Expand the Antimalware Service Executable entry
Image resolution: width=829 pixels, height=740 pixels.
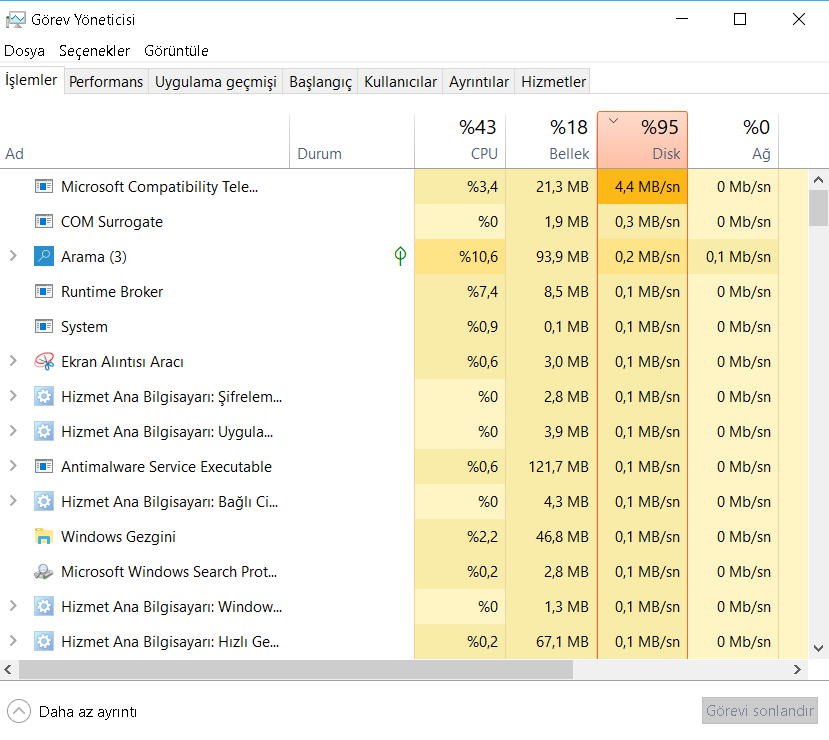coord(13,466)
